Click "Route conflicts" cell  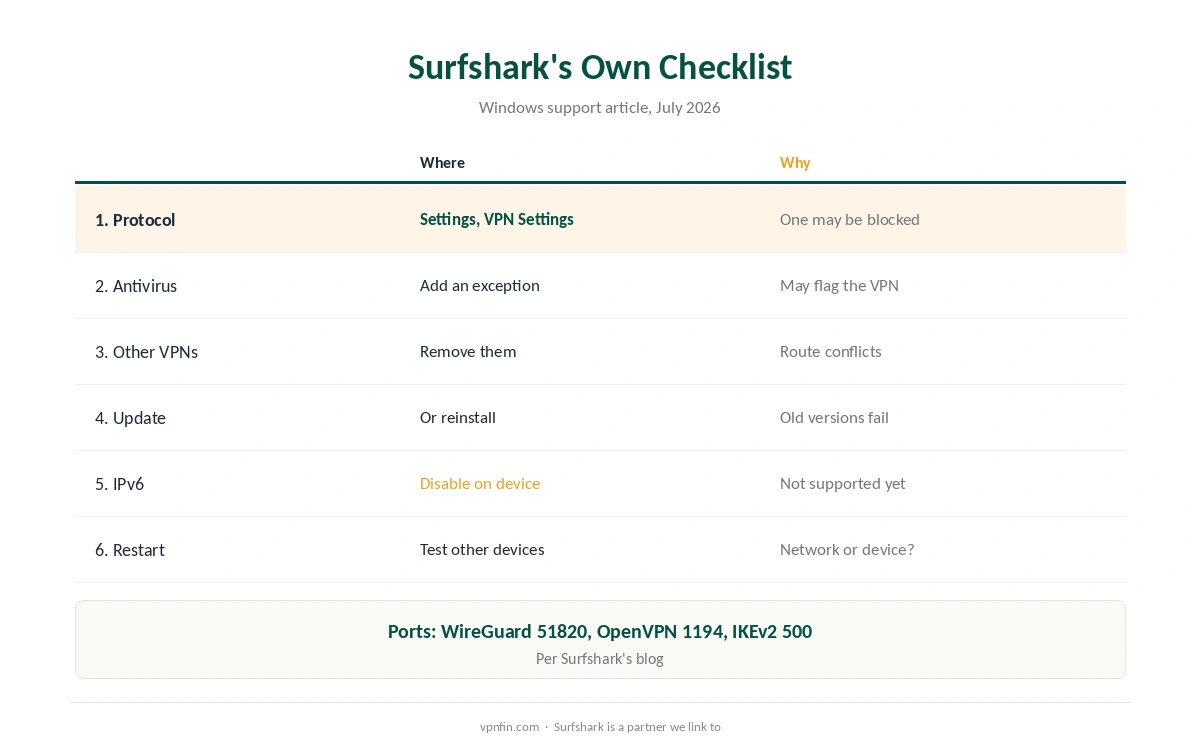point(831,351)
